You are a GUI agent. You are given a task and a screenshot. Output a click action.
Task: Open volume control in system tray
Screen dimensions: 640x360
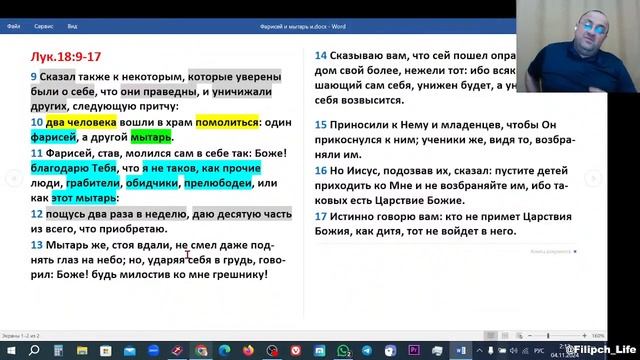[513, 351]
